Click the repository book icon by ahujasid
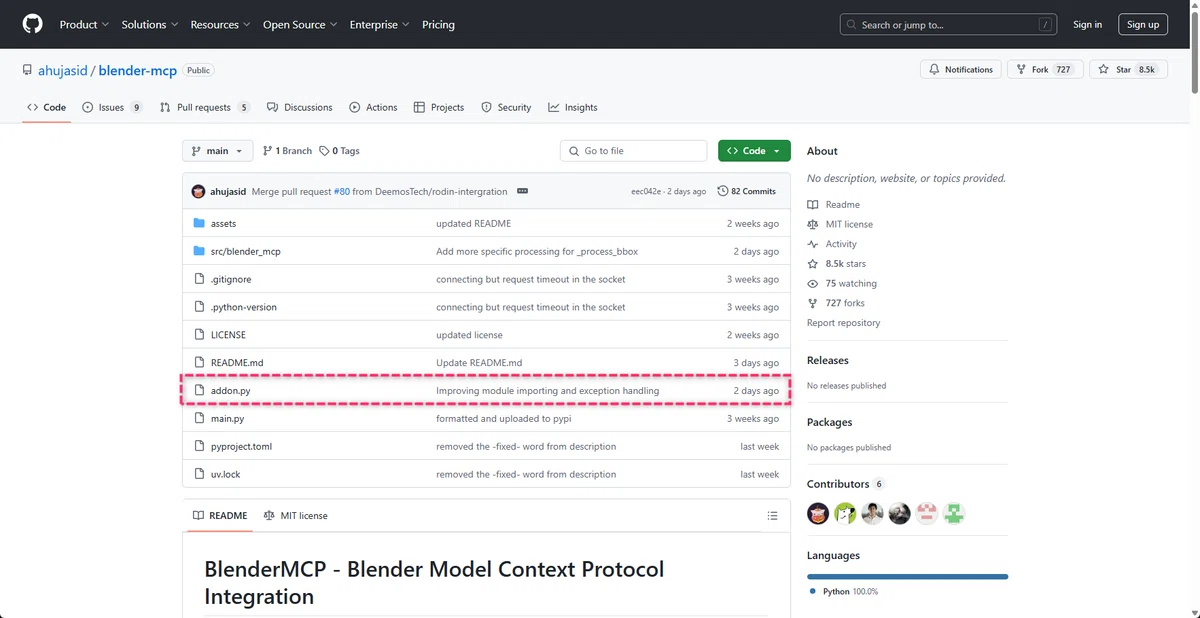Screen dimensions: 1200x618 [x=27, y=70]
